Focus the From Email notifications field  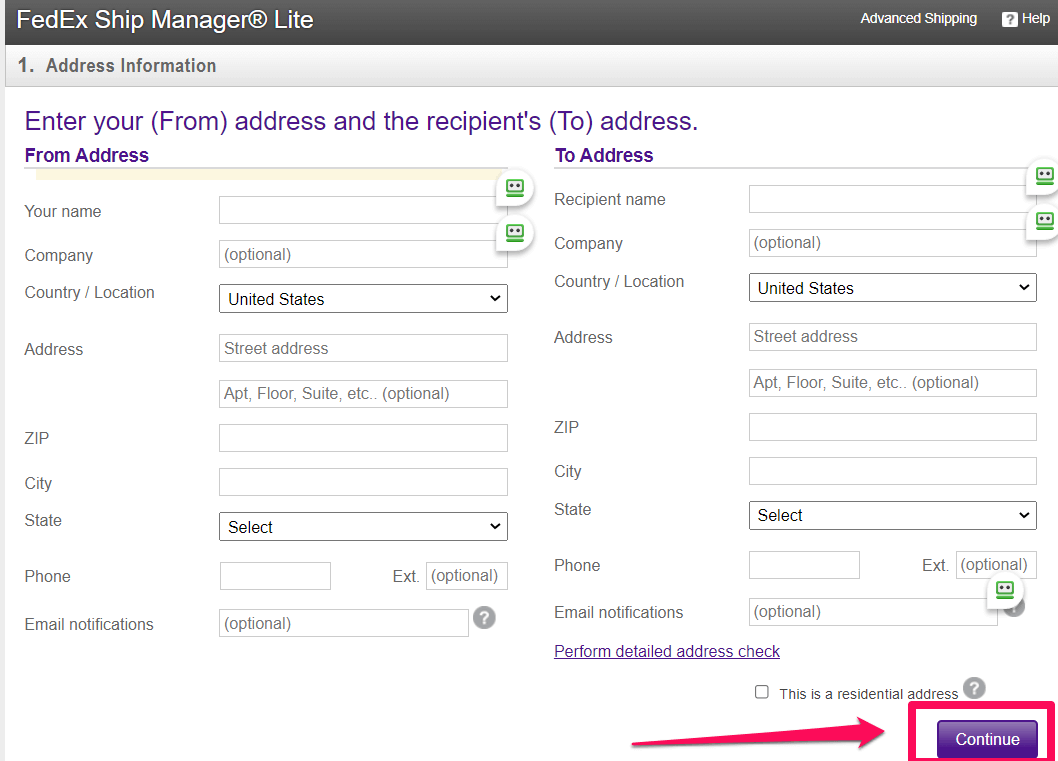point(344,623)
